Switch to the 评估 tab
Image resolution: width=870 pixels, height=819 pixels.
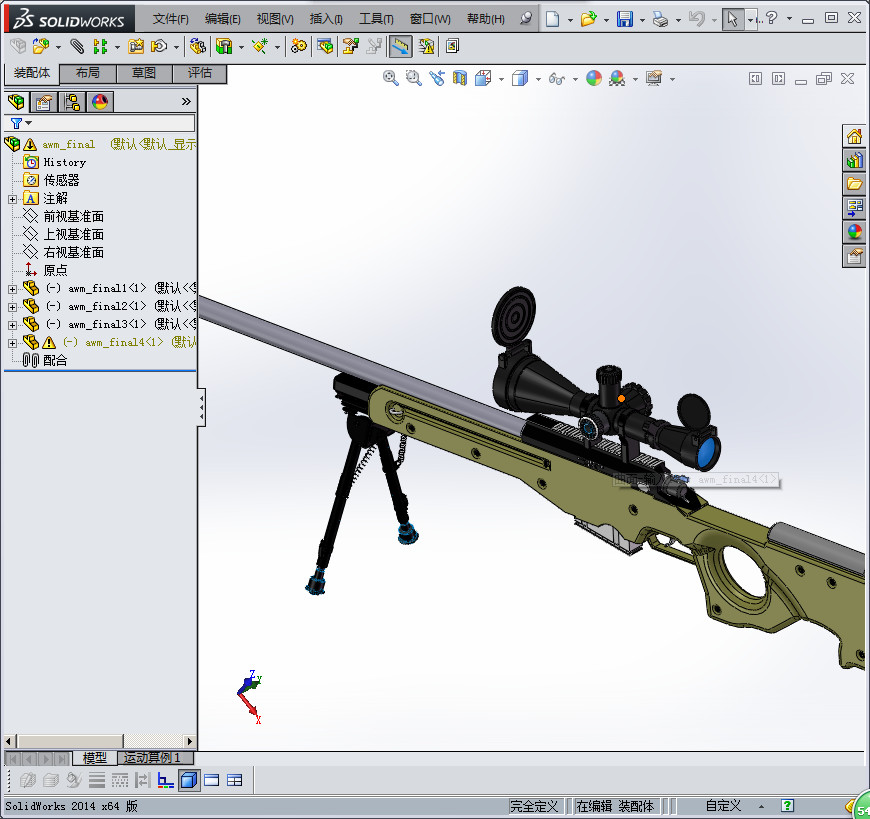[x=200, y=73]
